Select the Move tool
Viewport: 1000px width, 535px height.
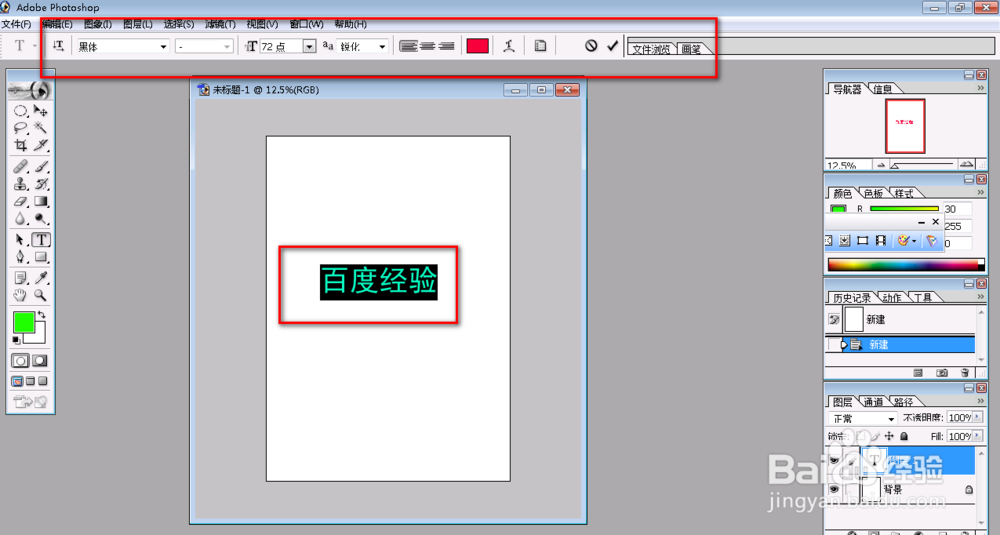[x=41, y=110]
